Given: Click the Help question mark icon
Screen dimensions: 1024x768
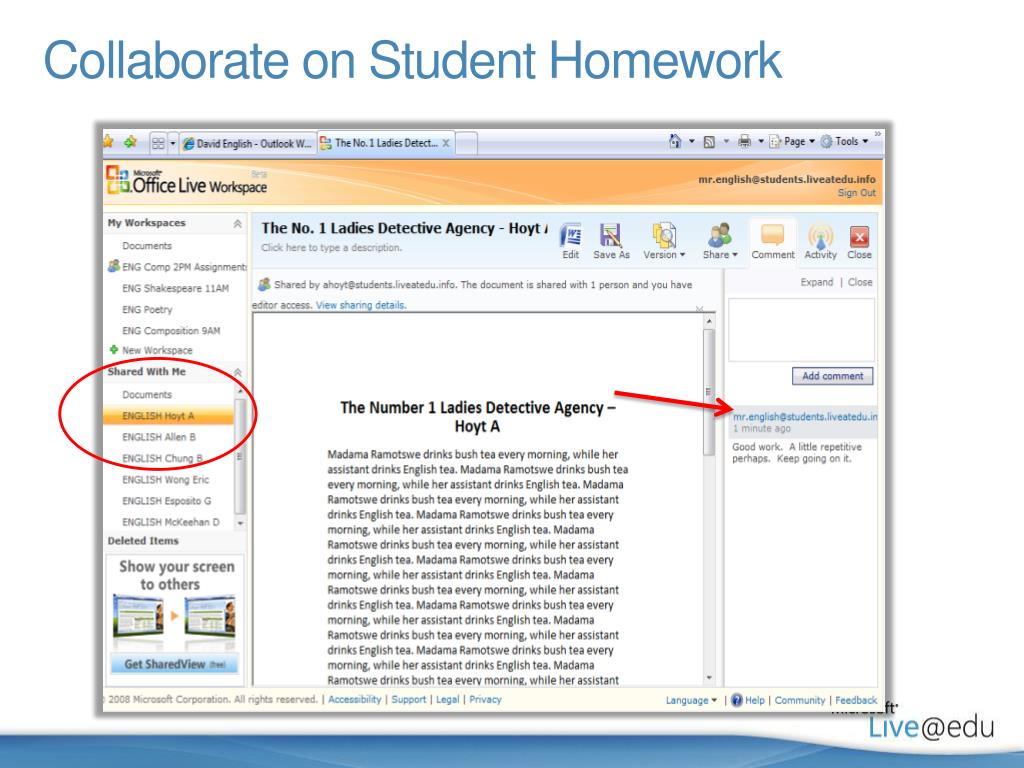Looking at the screenshot, I should point(737,700).
